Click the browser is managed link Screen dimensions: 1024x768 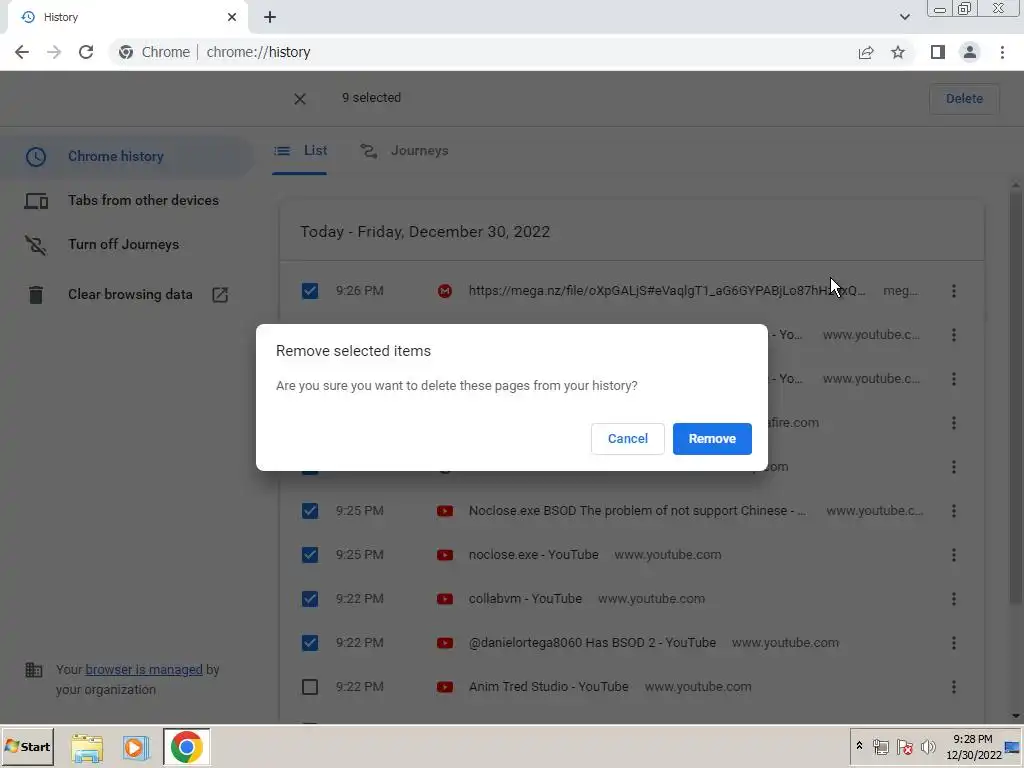pyautogui.click(x=144, y=670)
